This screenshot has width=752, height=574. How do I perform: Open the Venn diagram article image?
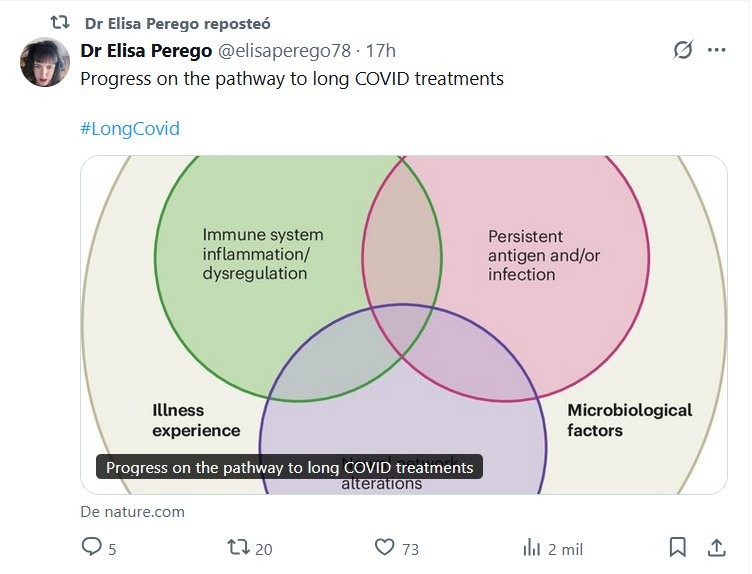[403, 300]
